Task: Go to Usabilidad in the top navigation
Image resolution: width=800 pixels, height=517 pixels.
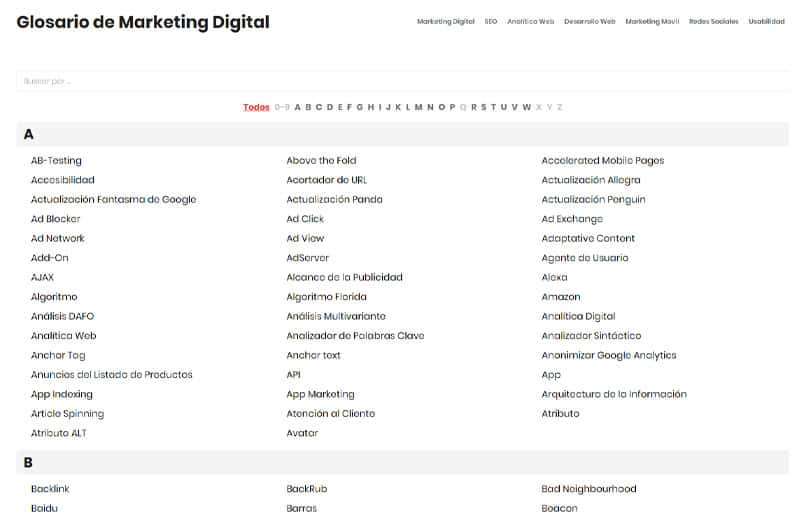Action: (x=766, y=21)
